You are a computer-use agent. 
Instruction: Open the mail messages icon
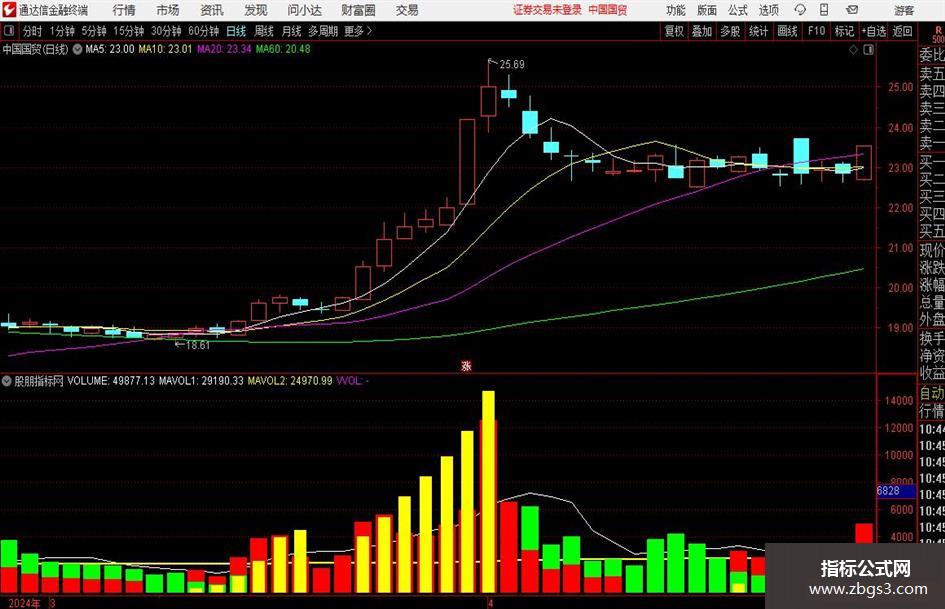pos(852,10)
